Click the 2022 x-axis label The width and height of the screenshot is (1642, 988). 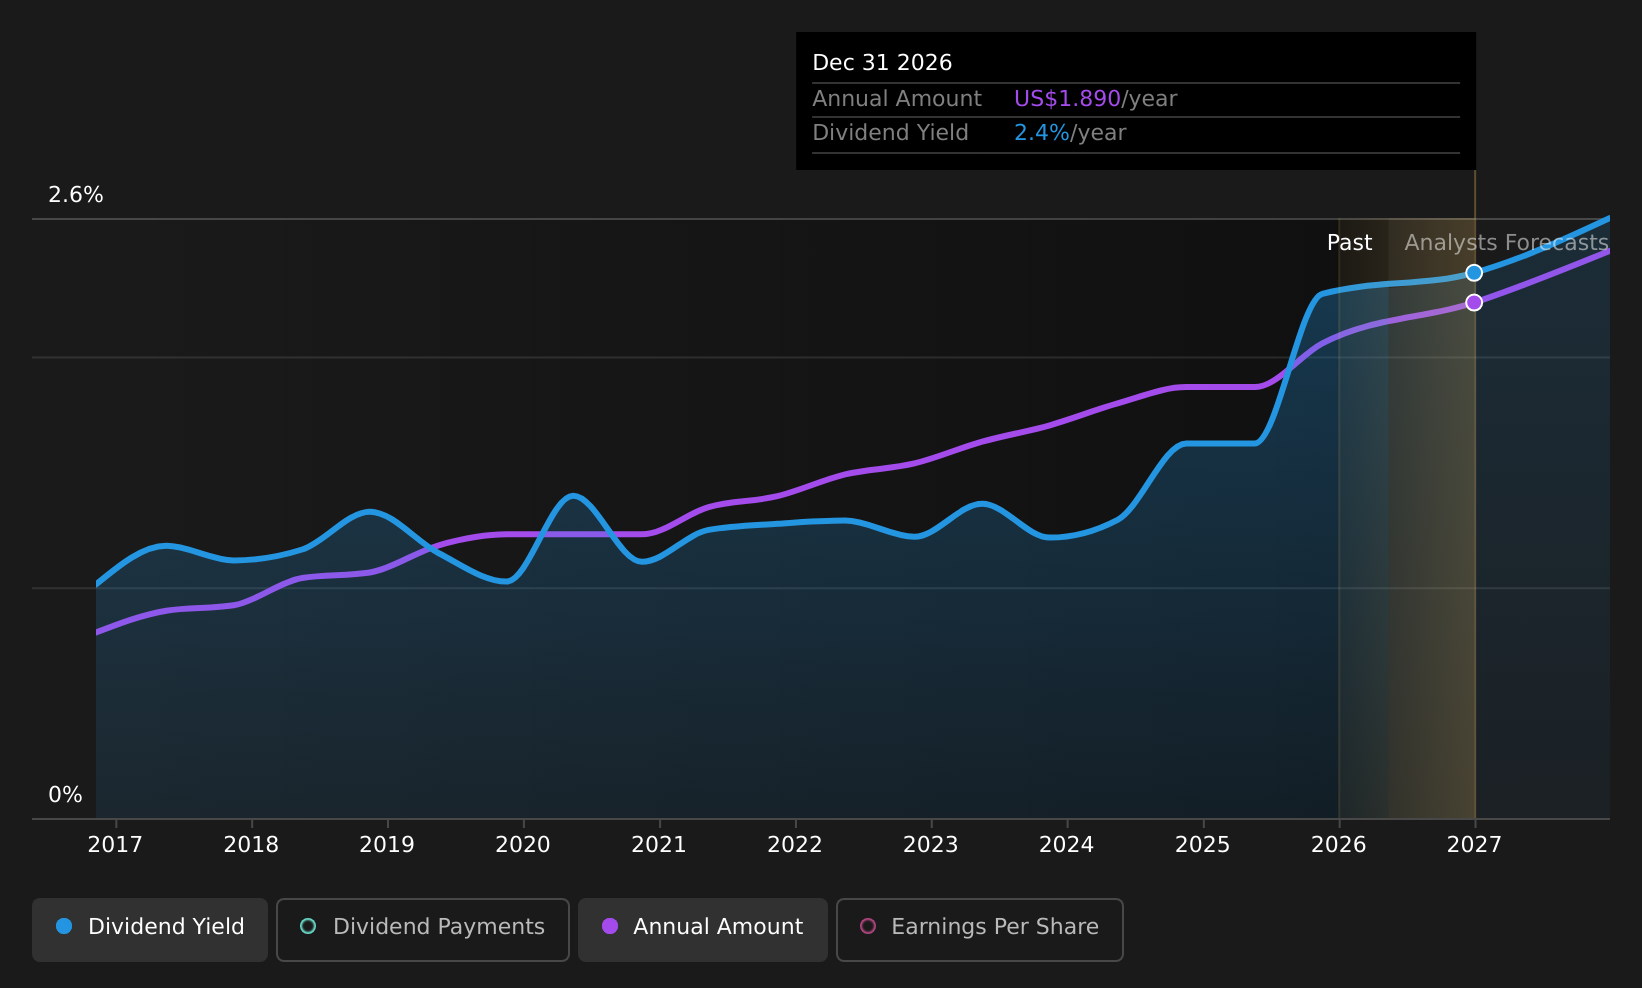[x=795, y=845]
